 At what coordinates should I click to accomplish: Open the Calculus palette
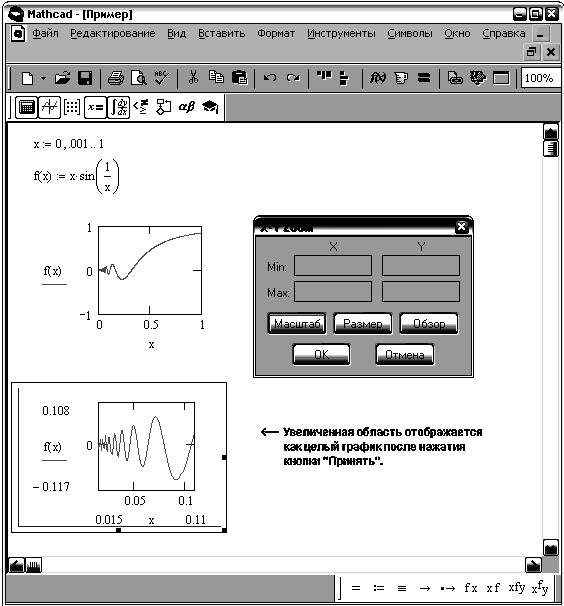pos(118,107)
